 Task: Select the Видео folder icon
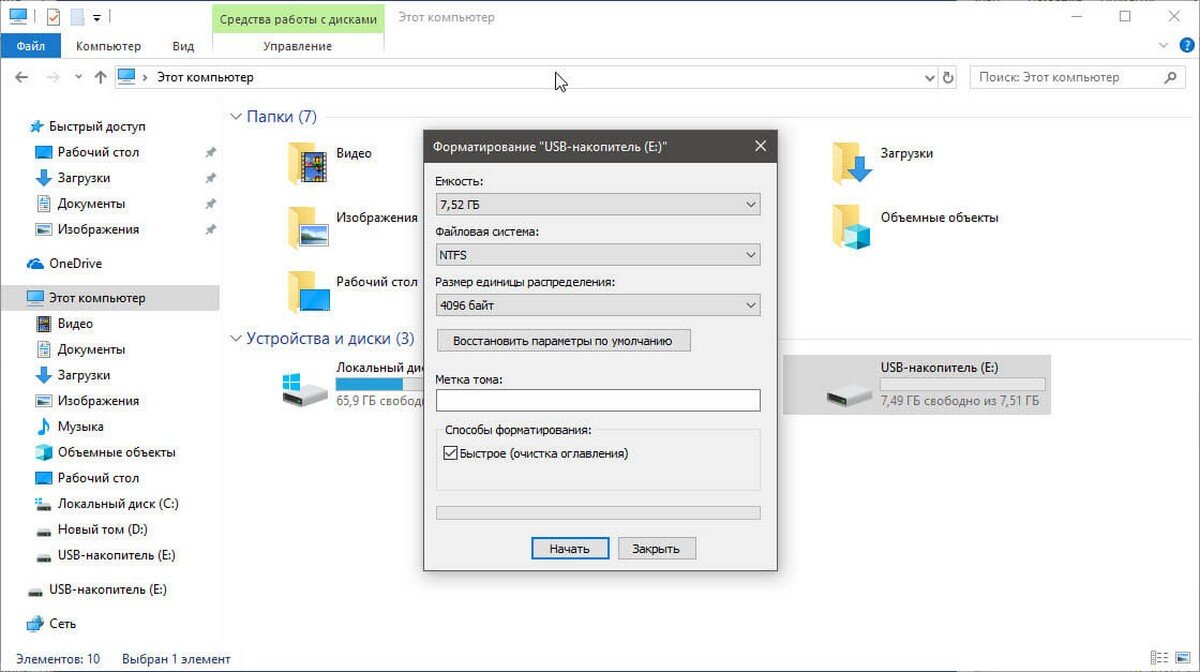coord(308,163)
